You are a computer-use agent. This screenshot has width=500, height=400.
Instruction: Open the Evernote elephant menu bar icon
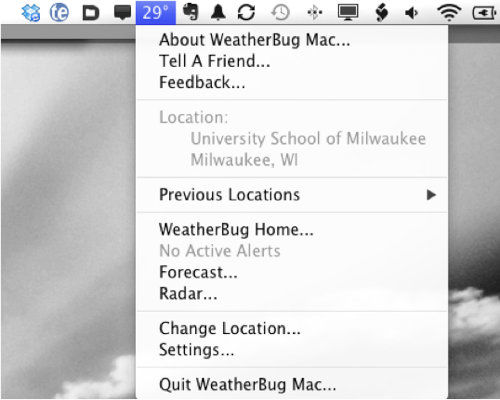pyautogui.click(x=191, y=12)
